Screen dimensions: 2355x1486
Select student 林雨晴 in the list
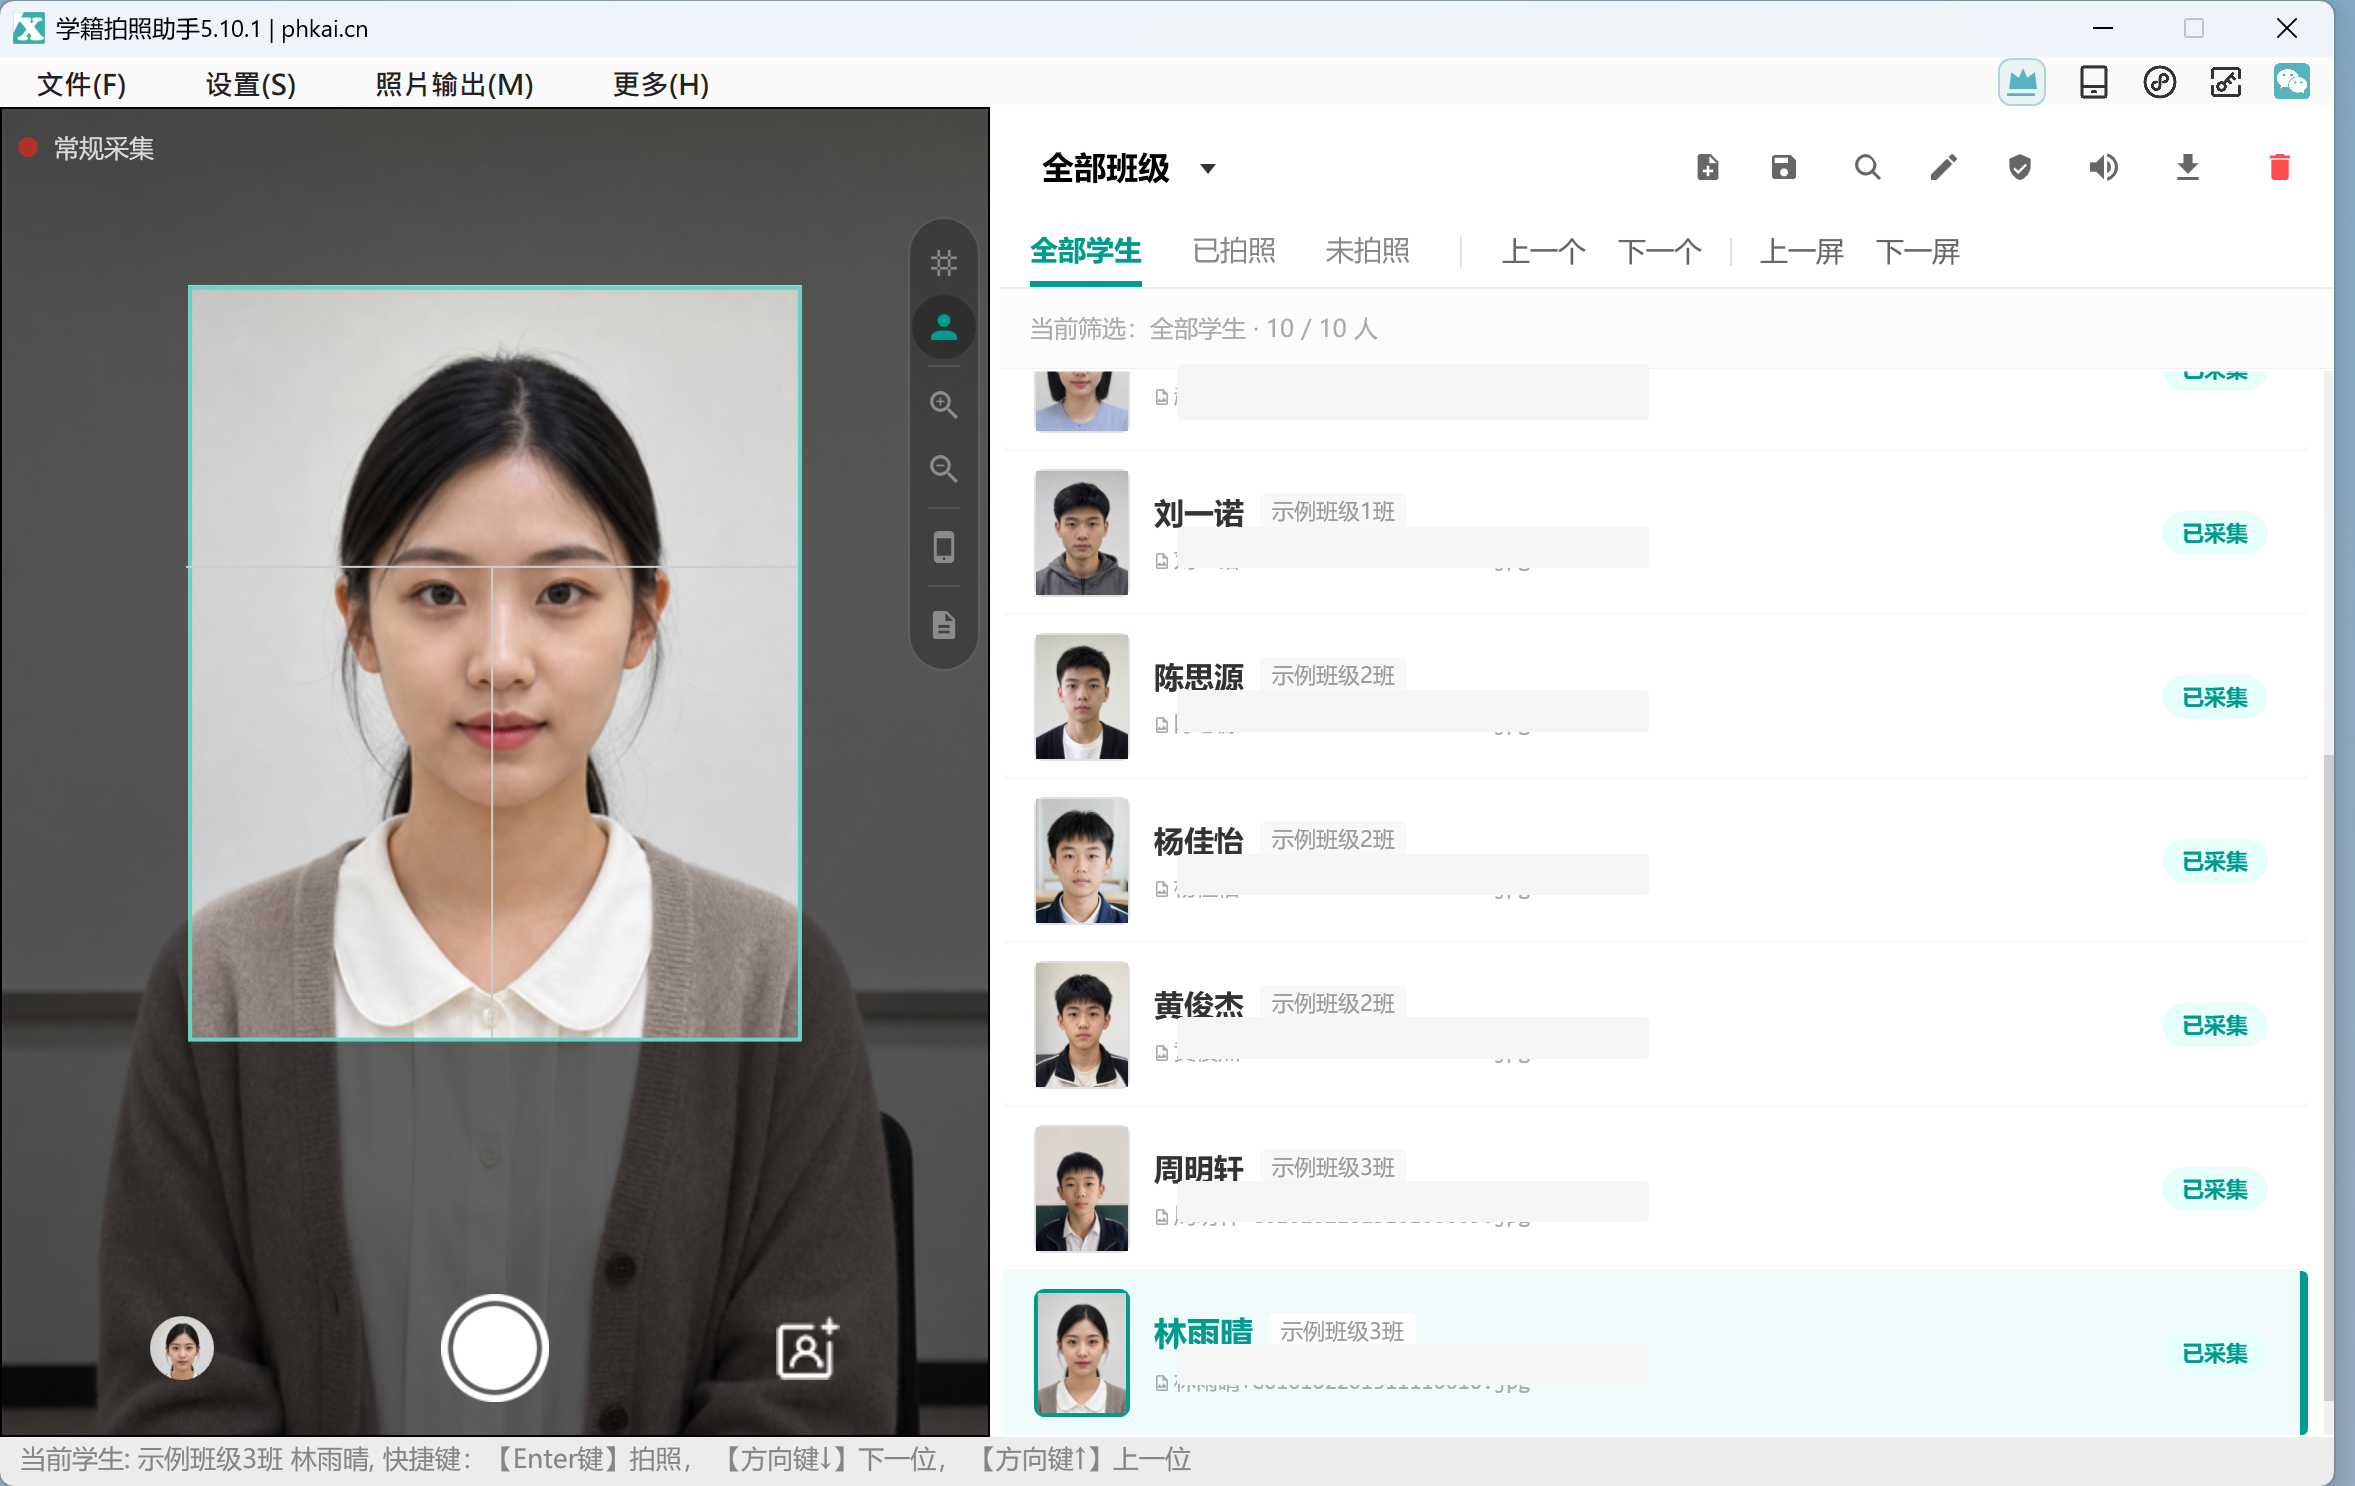pyautogui.click(x=1654, y=1353)
